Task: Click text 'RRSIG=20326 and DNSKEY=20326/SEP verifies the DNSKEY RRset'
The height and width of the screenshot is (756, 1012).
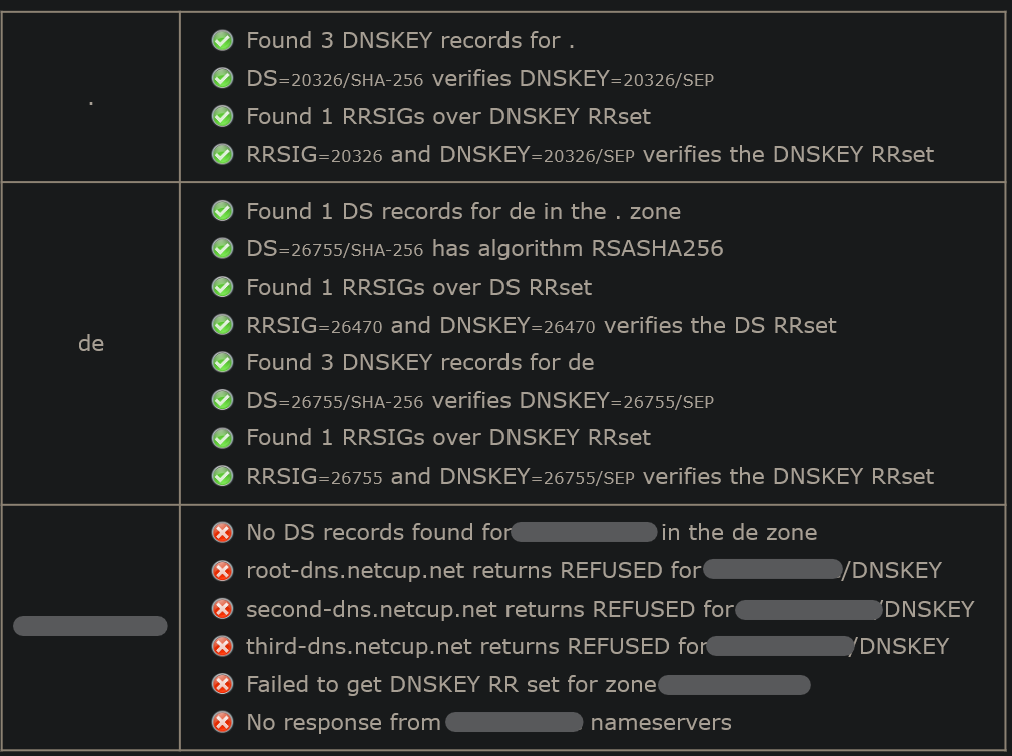Action: coord(590,154)
